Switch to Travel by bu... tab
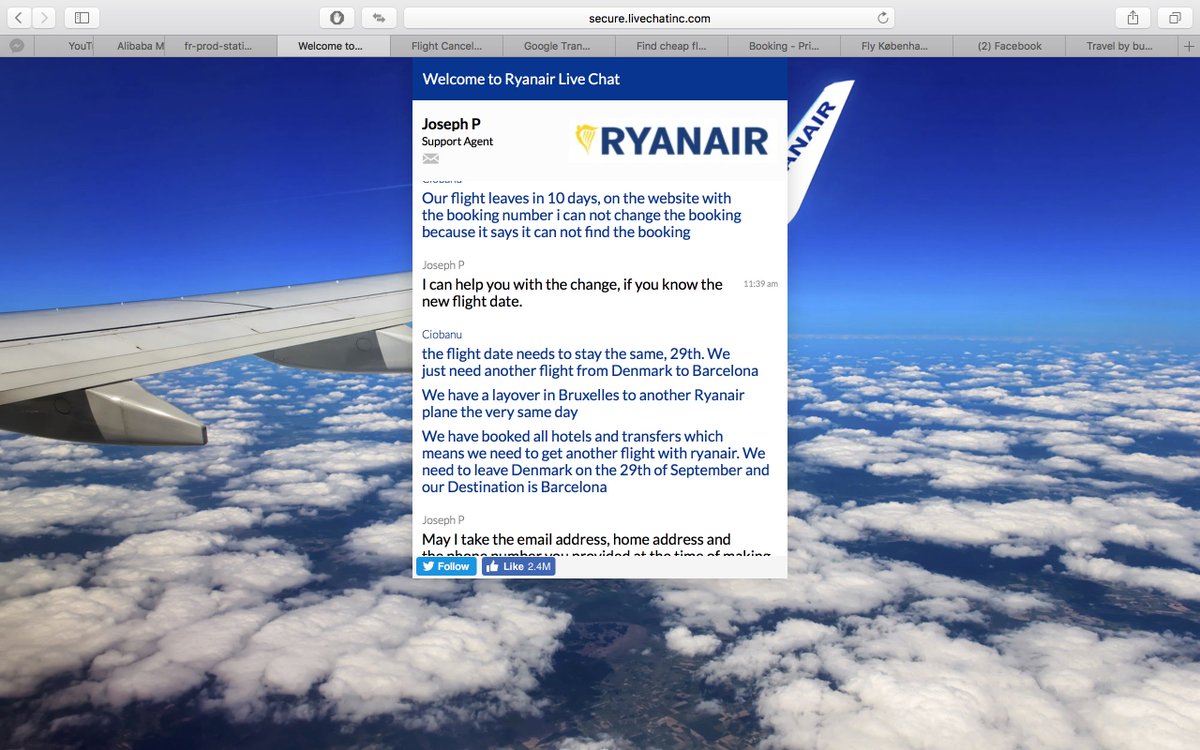 click(x=1120, y=46)
